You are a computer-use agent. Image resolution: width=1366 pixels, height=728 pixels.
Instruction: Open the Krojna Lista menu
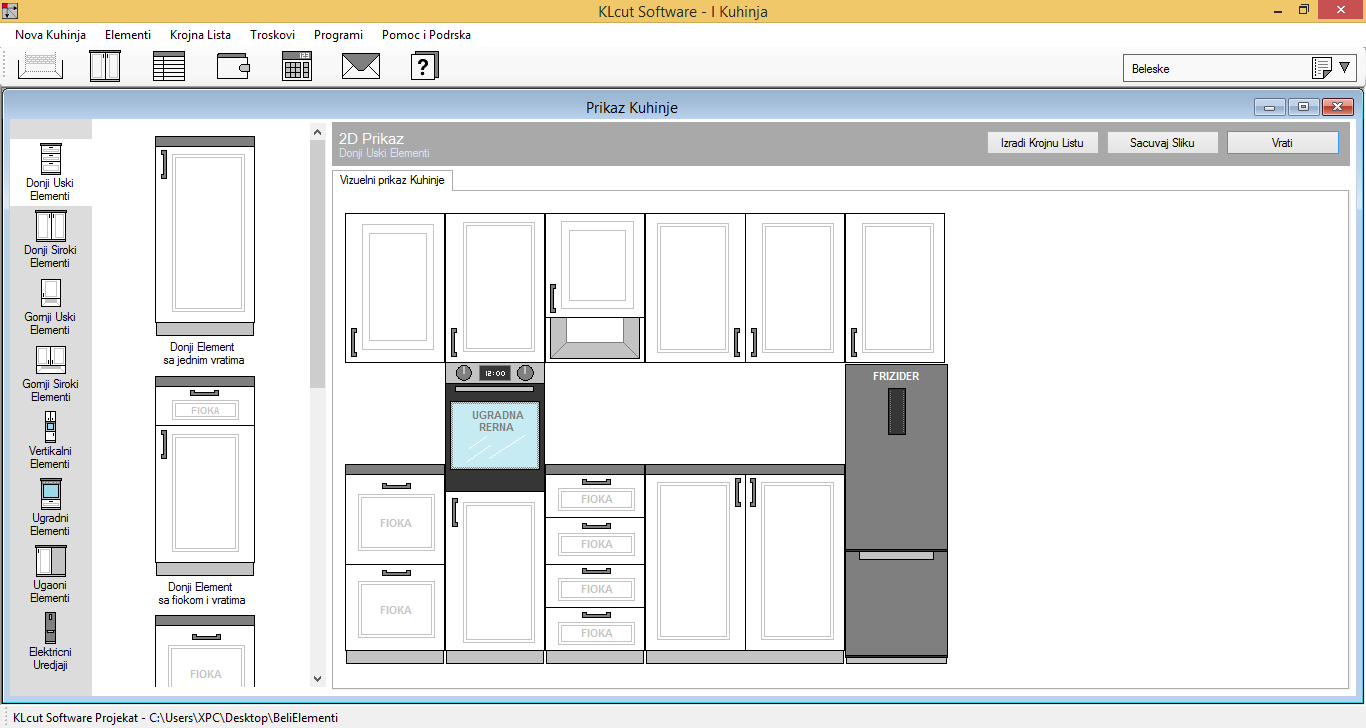(x=200, y=35)
